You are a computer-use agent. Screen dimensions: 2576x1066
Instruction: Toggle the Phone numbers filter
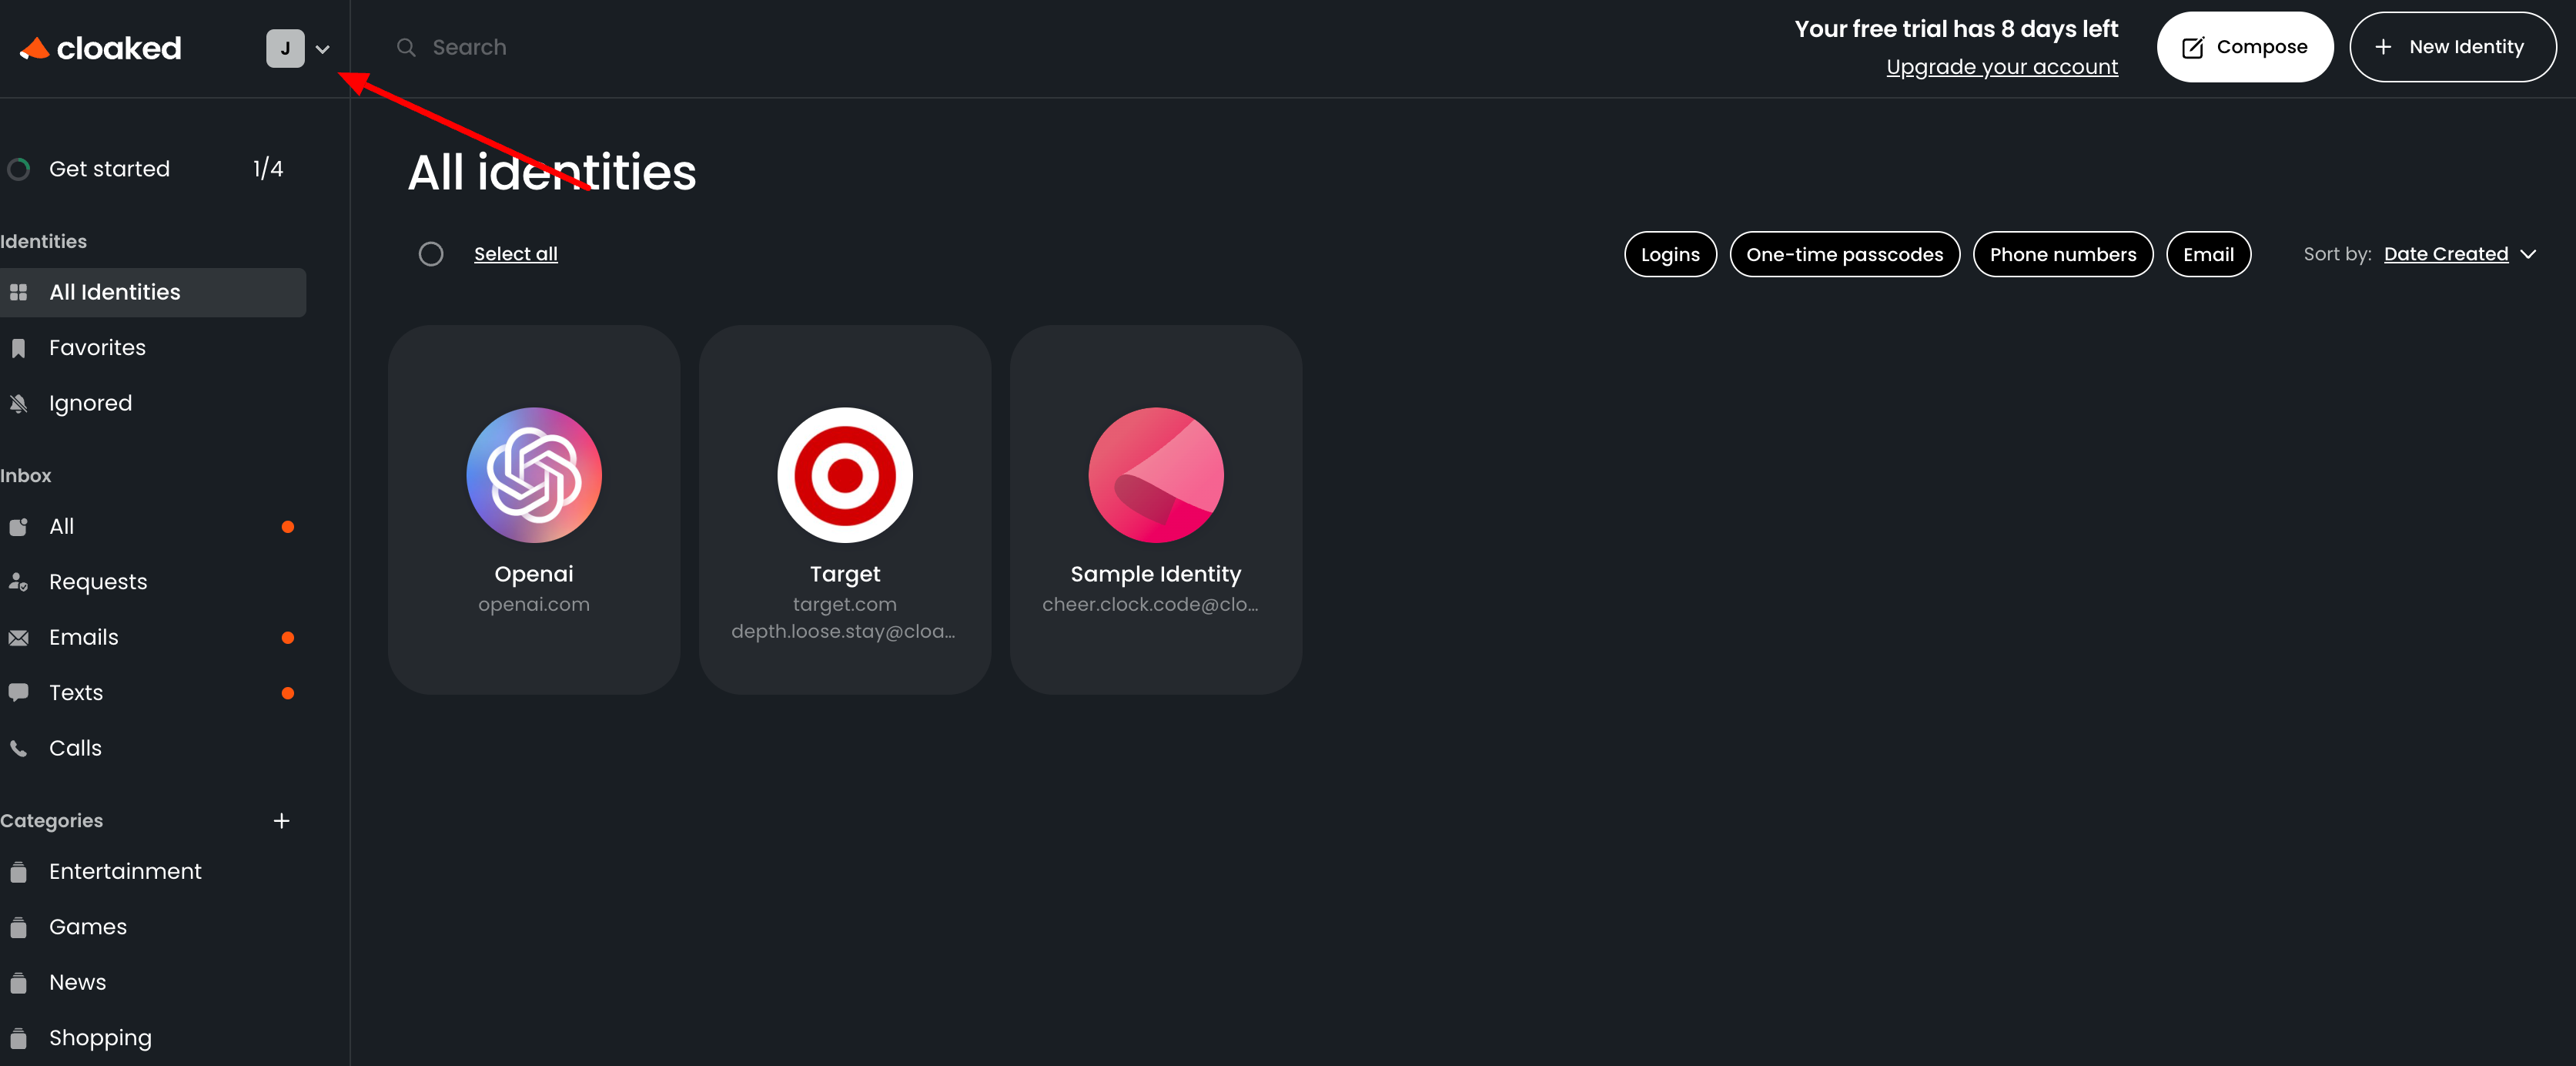pos(2063,254)
